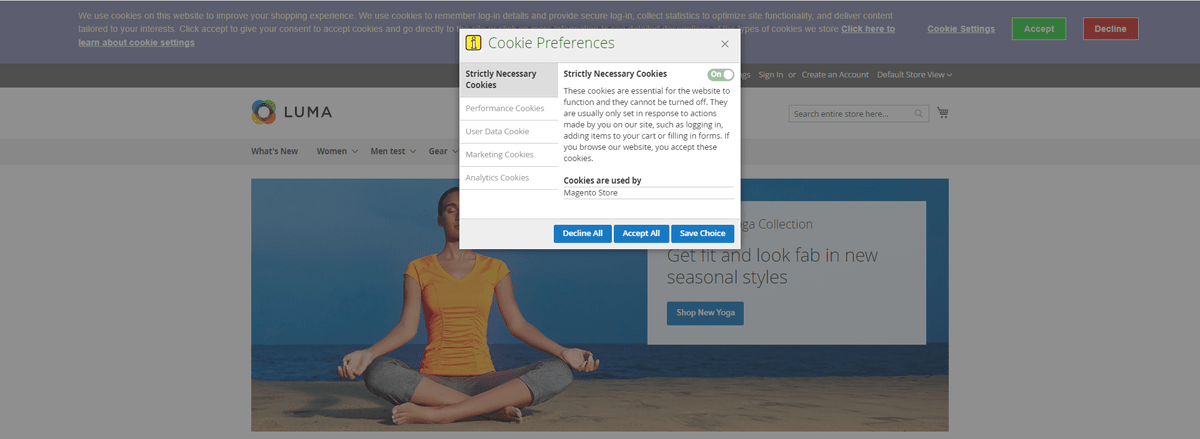Toggle the Strictly Necessary Cookies switch
This screenshot has height=439, width=1200.
coord(720,74)
